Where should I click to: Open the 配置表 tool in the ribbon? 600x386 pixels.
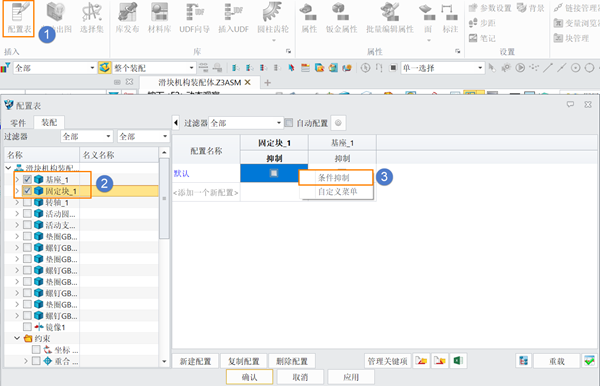click(19, 18)
